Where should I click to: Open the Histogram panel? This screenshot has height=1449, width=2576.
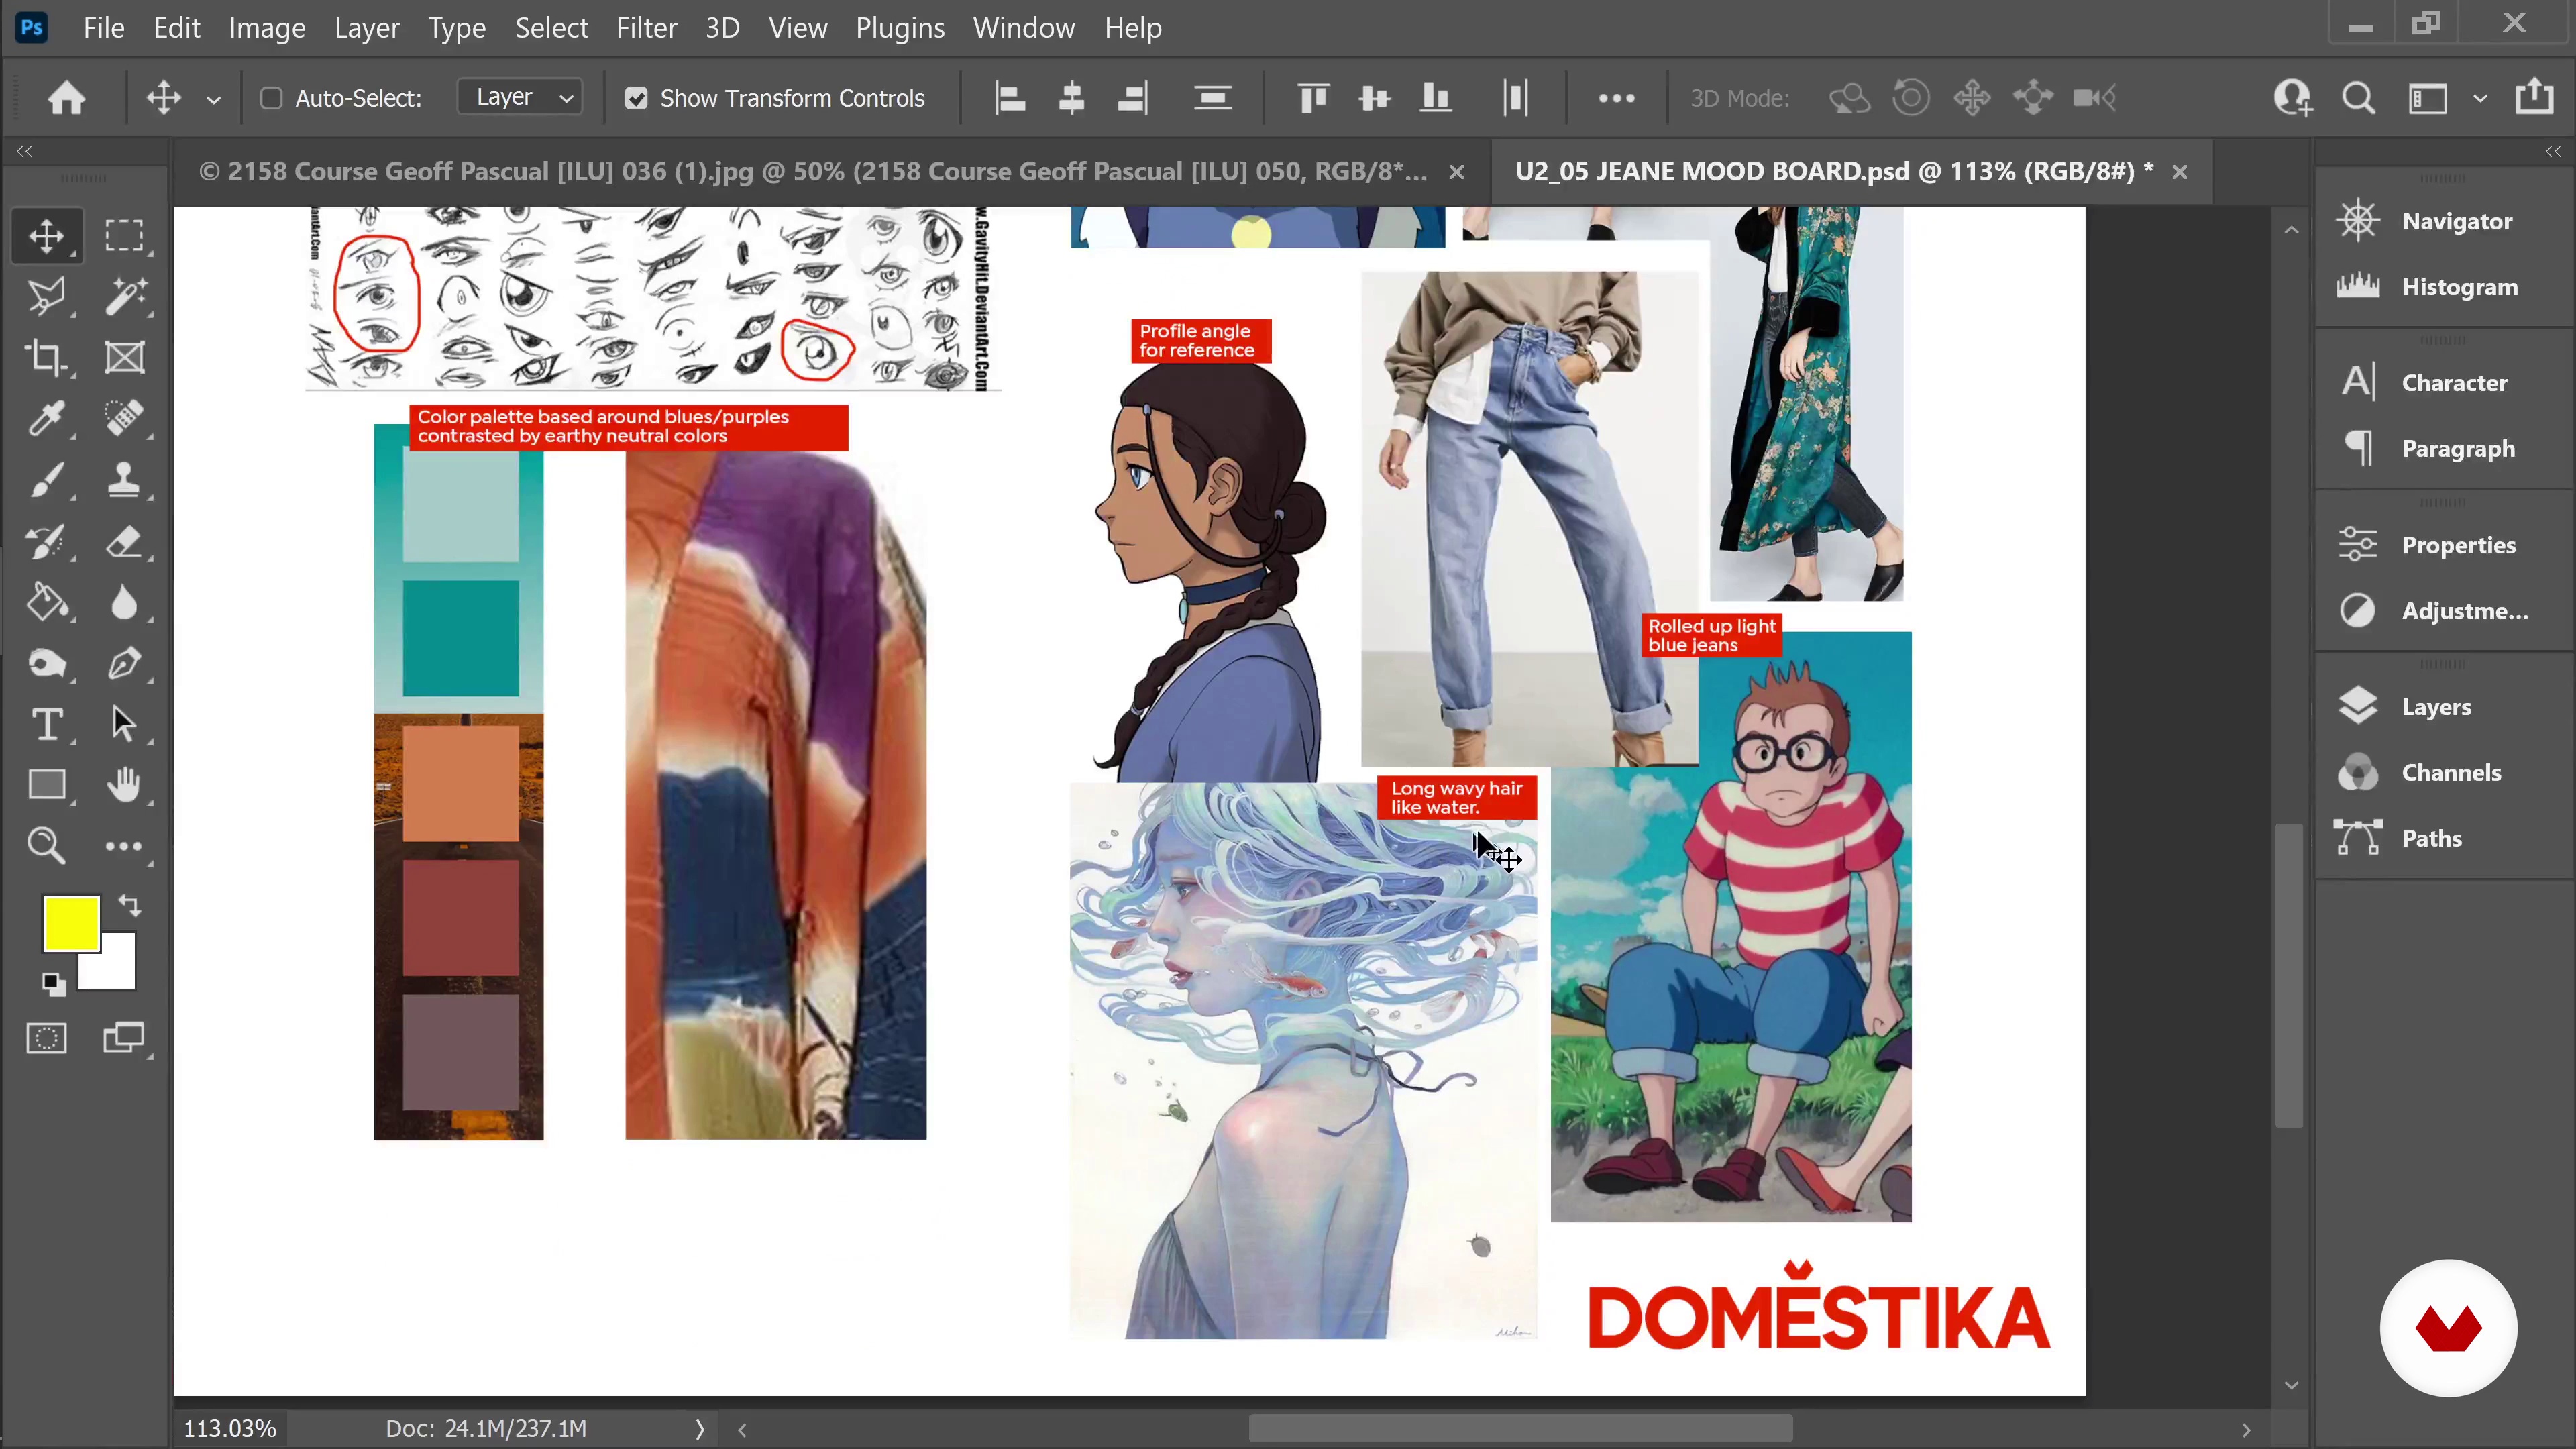point(2428,287)
